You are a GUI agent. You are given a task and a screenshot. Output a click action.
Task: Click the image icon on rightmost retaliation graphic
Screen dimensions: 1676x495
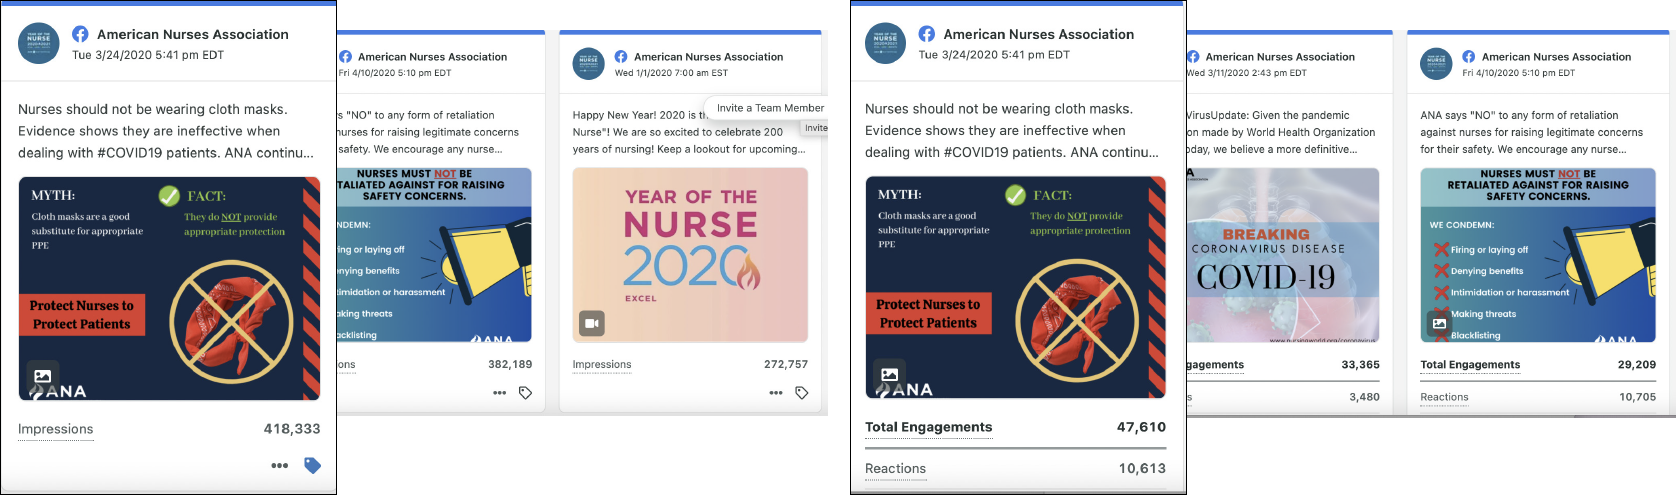tap(1439, 323)
